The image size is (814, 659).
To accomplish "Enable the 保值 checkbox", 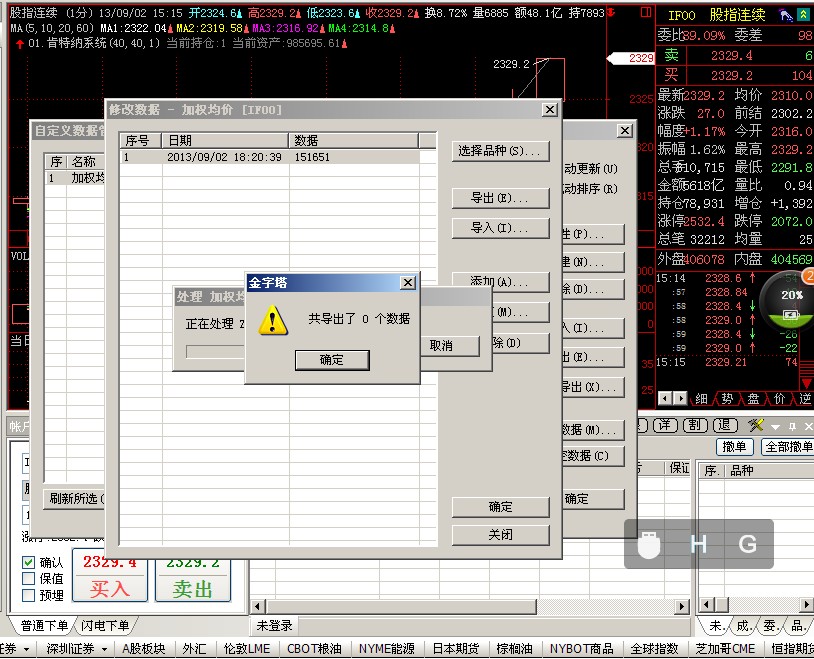I will pyautogui.click(x=29, y=578).
